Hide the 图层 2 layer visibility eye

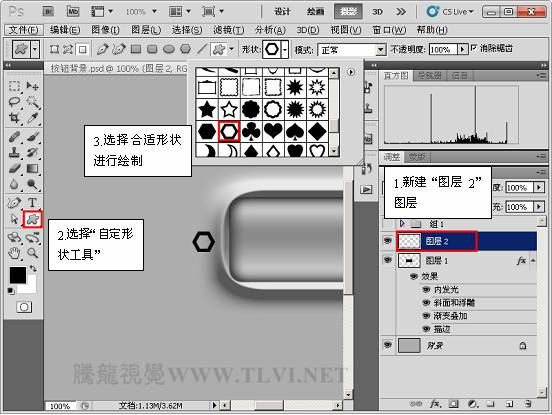click(x=388, y=241)
